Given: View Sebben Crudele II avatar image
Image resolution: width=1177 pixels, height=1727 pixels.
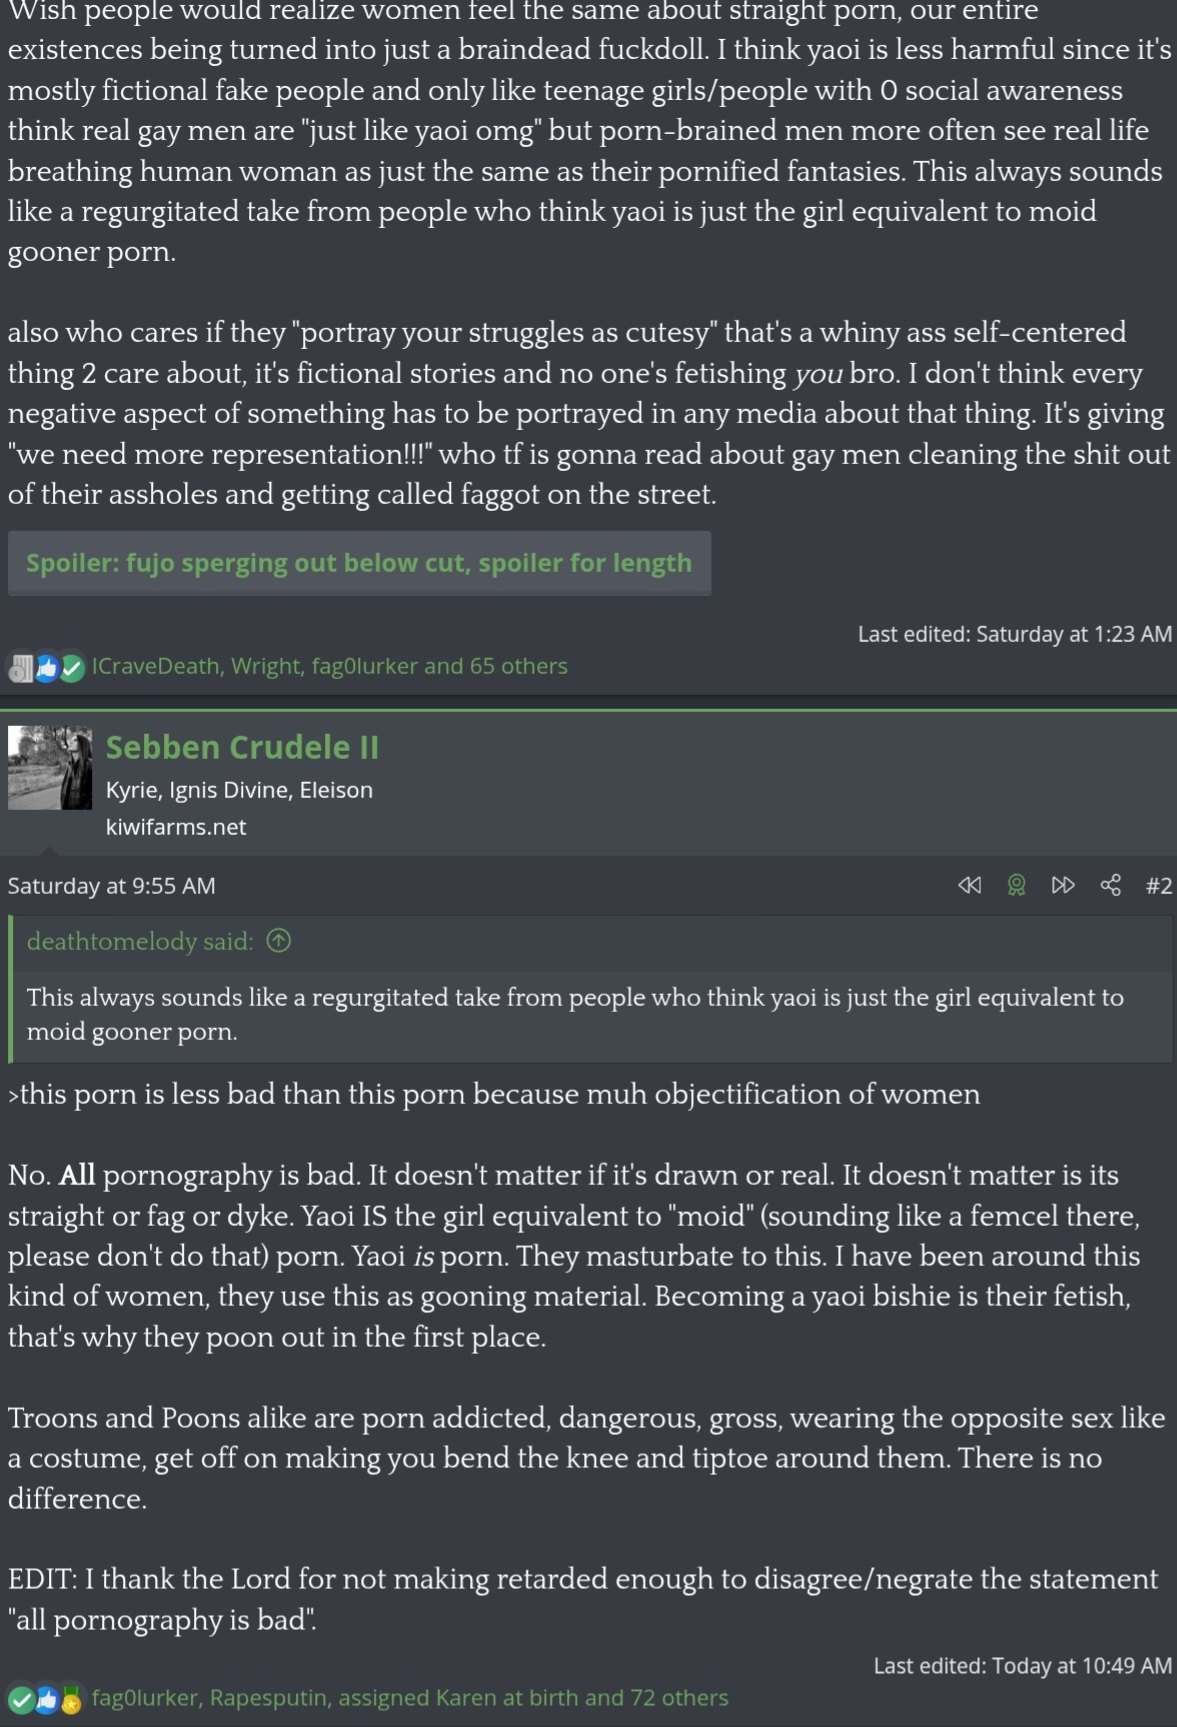Looking at the screenshot, I should coord(50,768).
